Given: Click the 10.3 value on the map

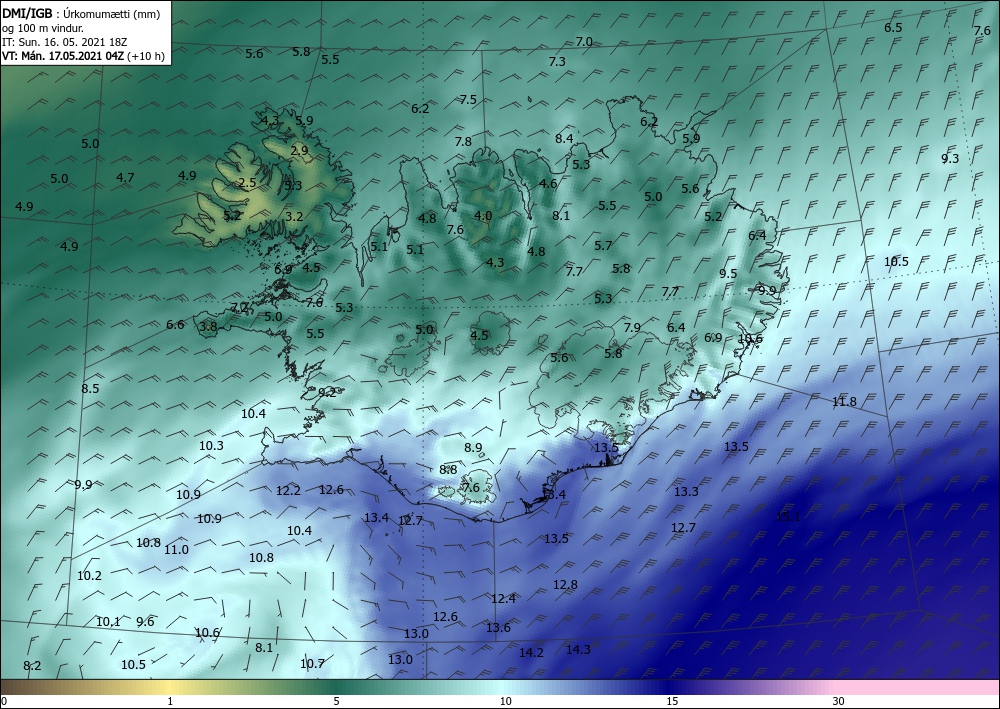Looking at the screenshot, I should coord(211,446).
